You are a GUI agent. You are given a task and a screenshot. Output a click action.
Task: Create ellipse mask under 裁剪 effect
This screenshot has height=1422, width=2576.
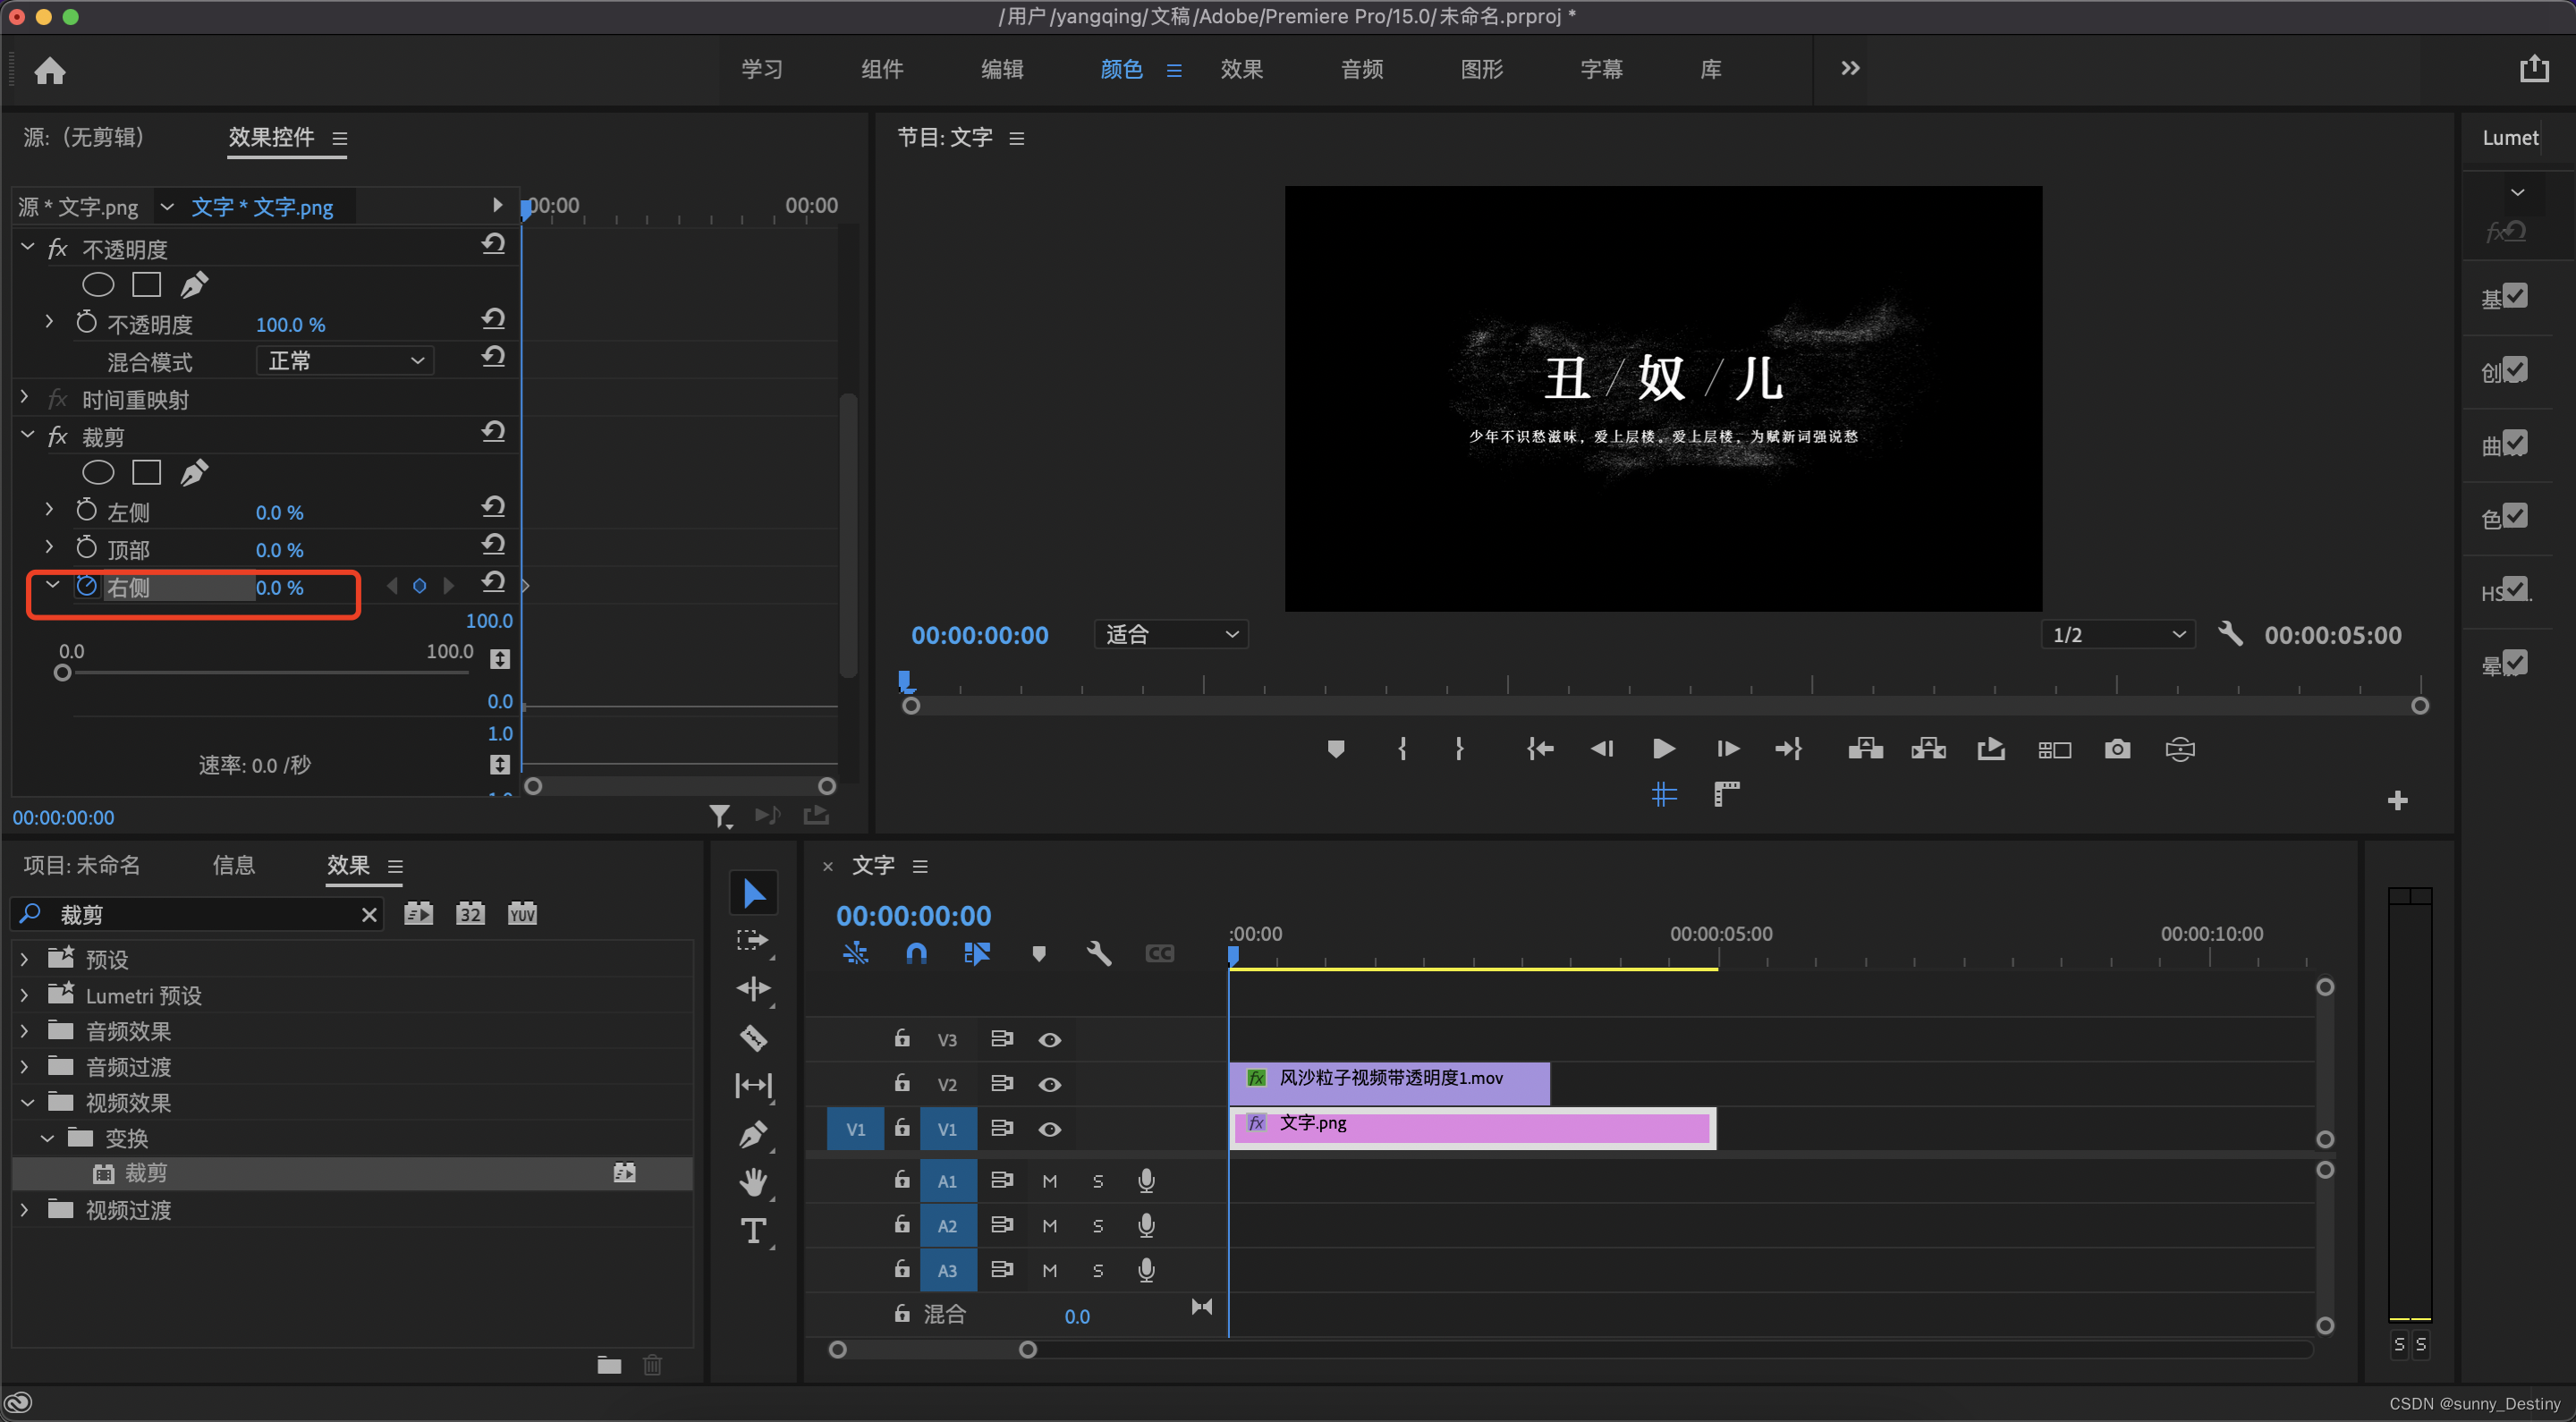(98, 472)
